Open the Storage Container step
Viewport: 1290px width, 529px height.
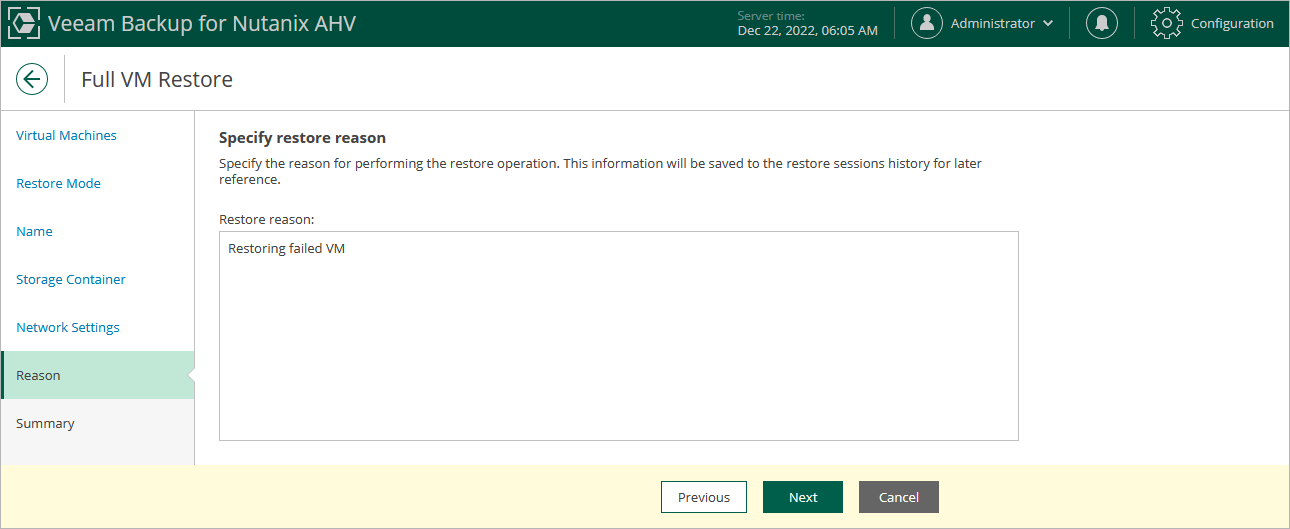pyautogui.click(x=71, y=279)
